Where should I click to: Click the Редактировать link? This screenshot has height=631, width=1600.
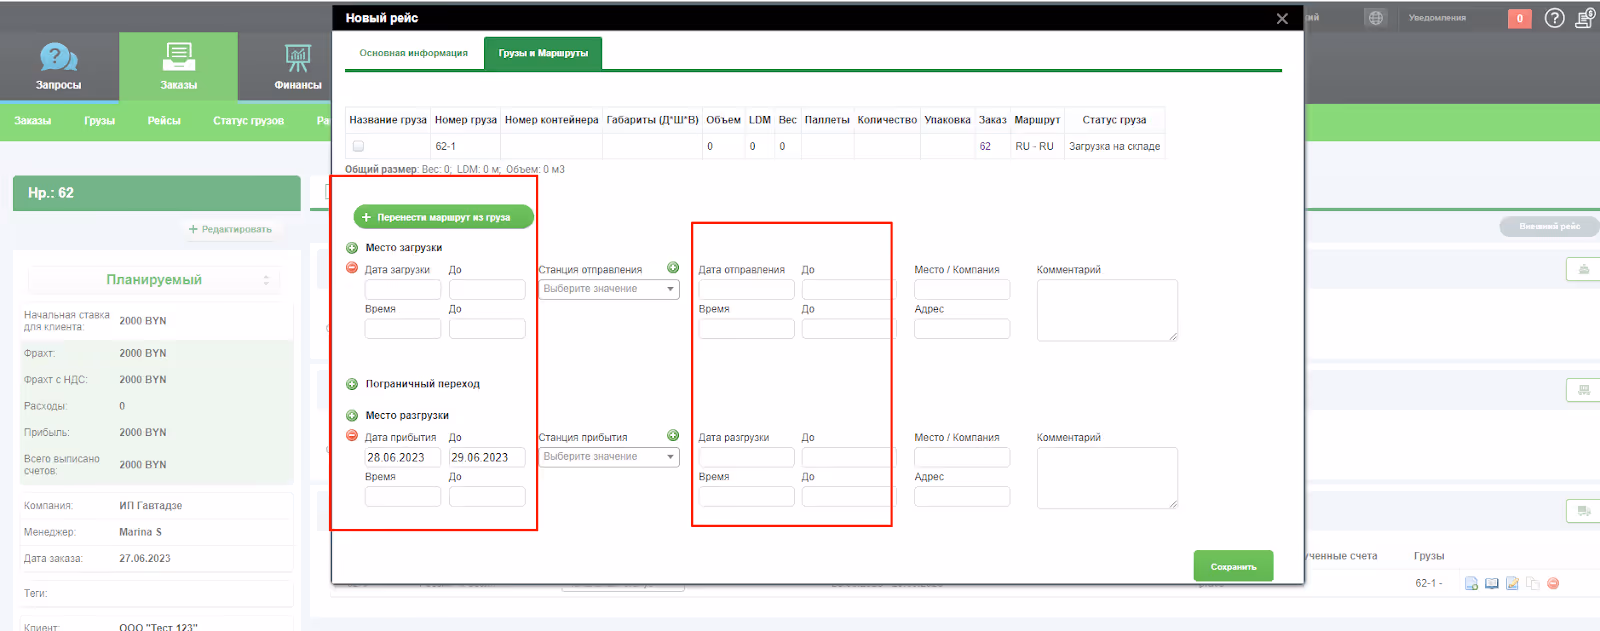click(x=230, y=229)
